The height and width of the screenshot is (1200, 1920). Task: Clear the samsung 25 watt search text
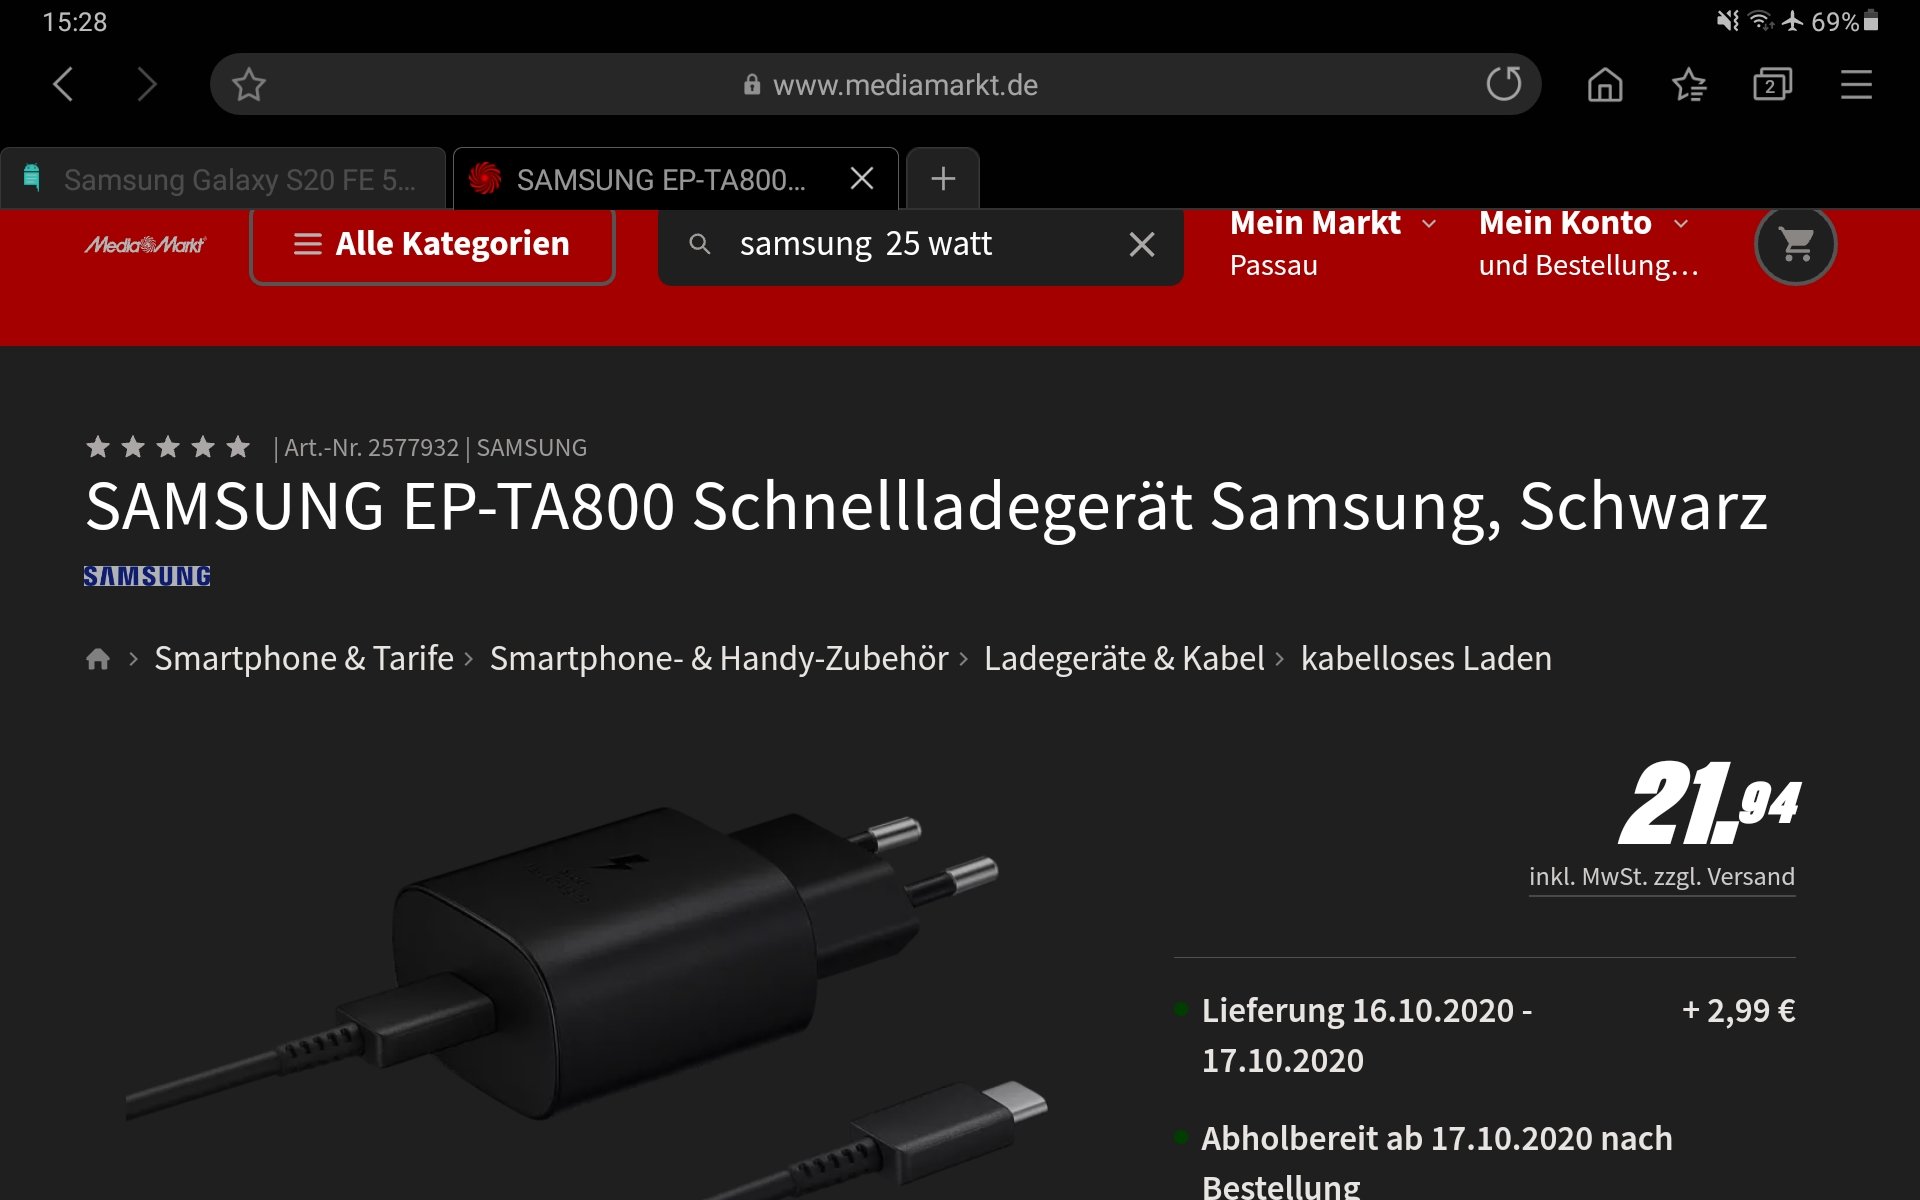(1142, 244)
